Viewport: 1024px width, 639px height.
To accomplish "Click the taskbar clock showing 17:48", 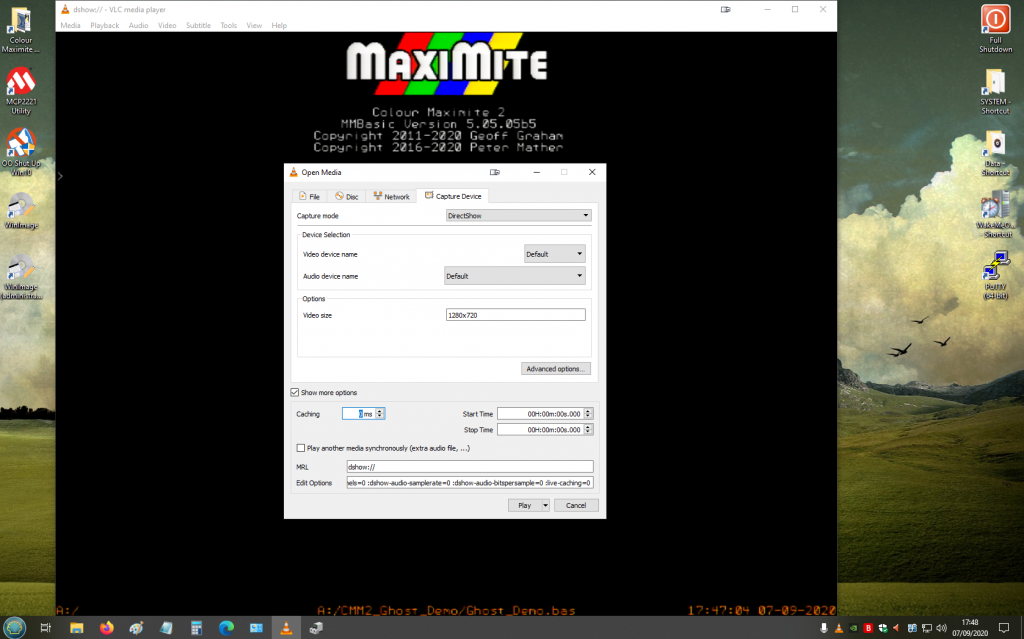I will [x=970, y=628].
